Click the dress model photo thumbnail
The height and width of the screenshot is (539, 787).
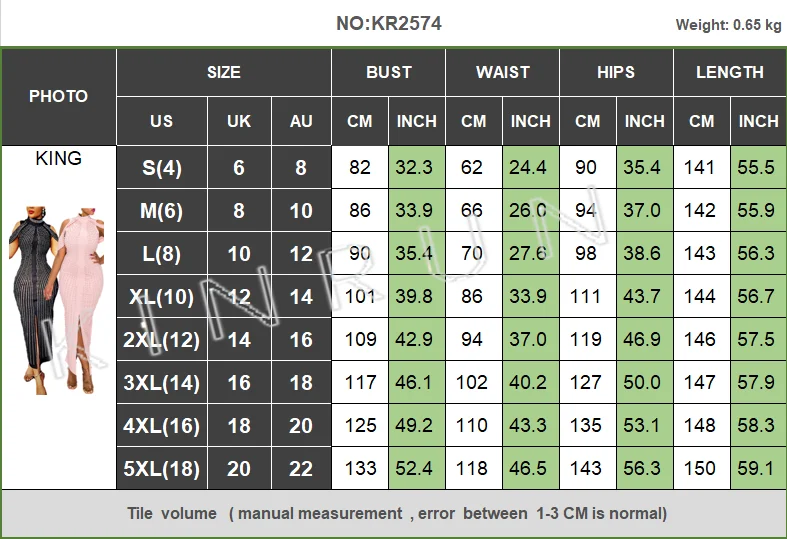click(57, 300)
